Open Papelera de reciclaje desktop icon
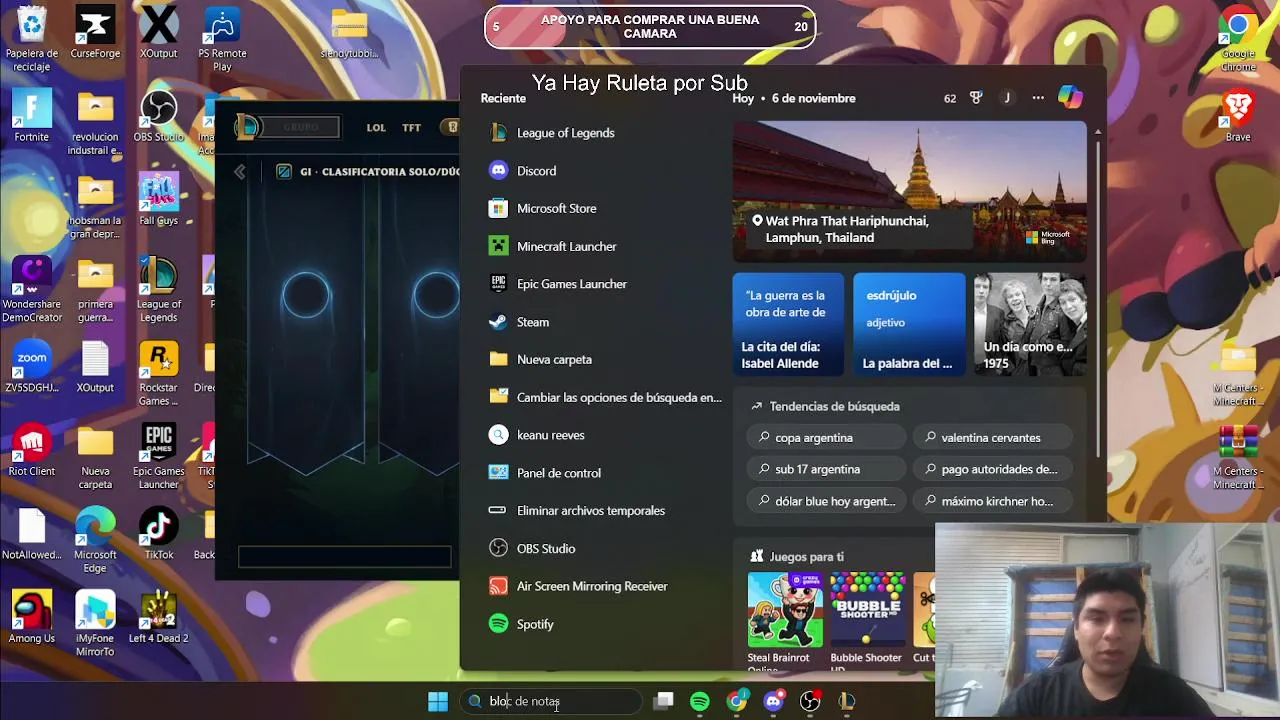1280x720 pixels. [x=32, y=39]
